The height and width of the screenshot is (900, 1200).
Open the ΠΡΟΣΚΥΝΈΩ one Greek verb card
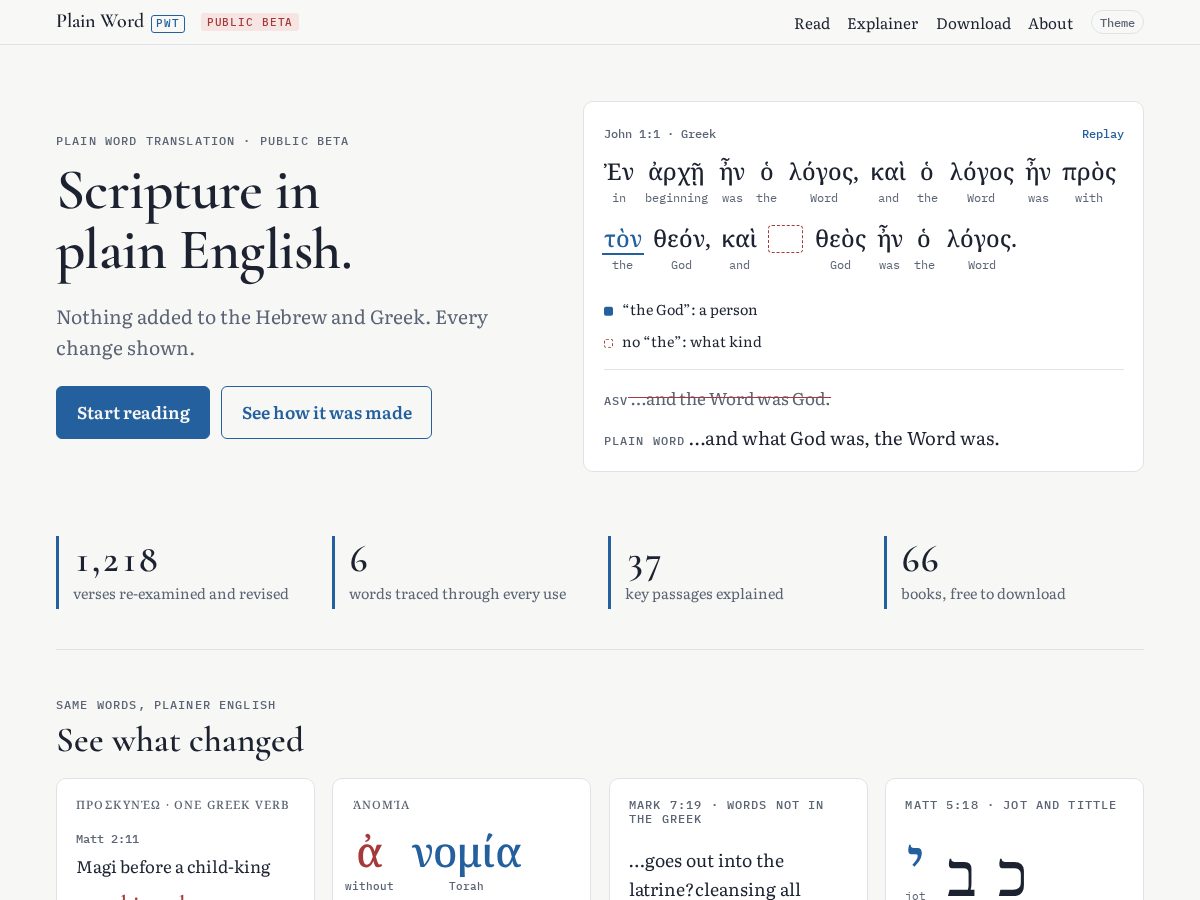tap(185, 839)
